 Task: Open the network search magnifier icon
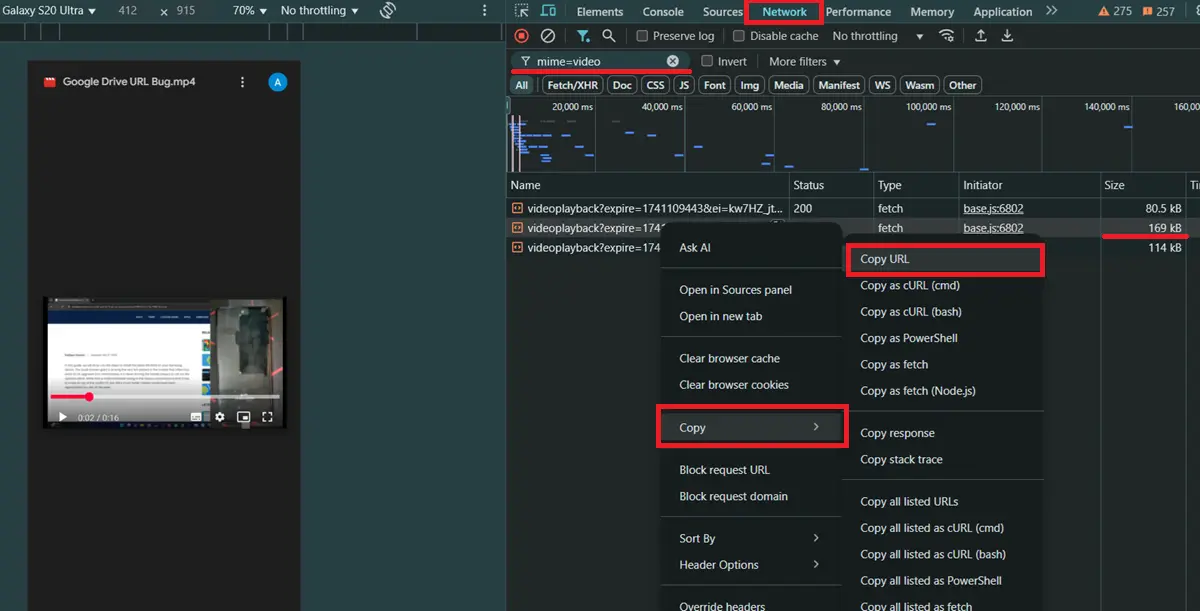coord(608,36)
